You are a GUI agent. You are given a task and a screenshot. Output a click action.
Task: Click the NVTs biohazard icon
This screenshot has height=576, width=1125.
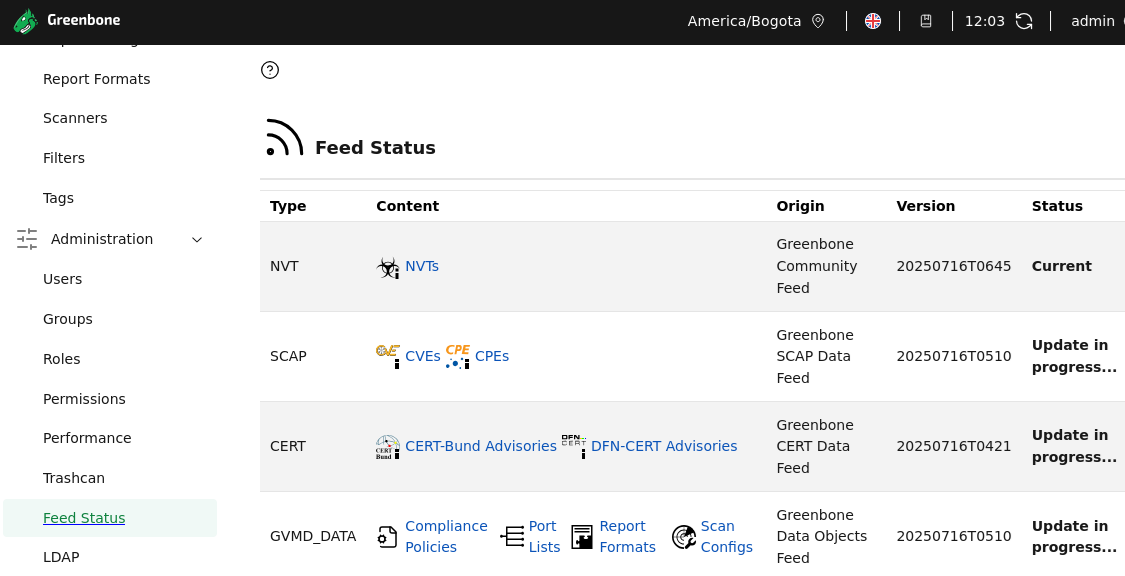coord(388,267)
